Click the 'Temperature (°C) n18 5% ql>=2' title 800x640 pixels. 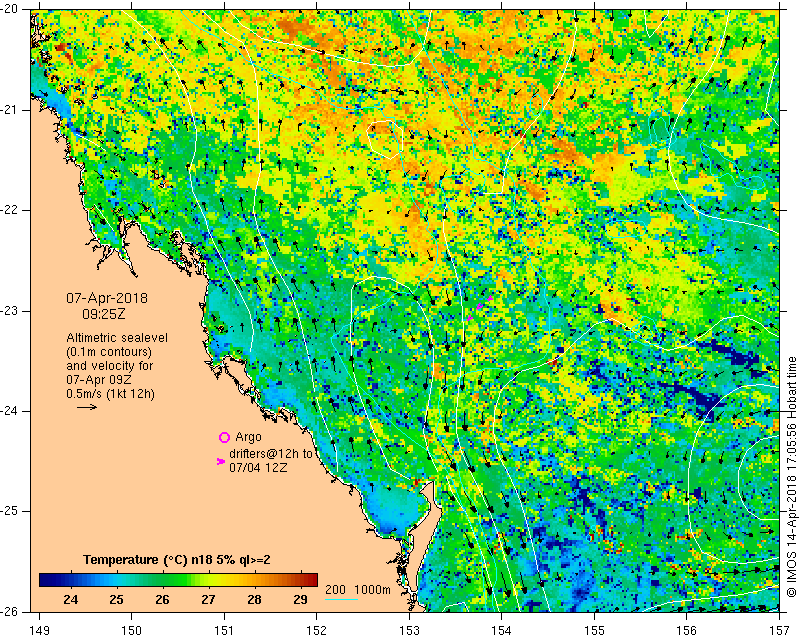pyautogui.click(x=177, y=560)
